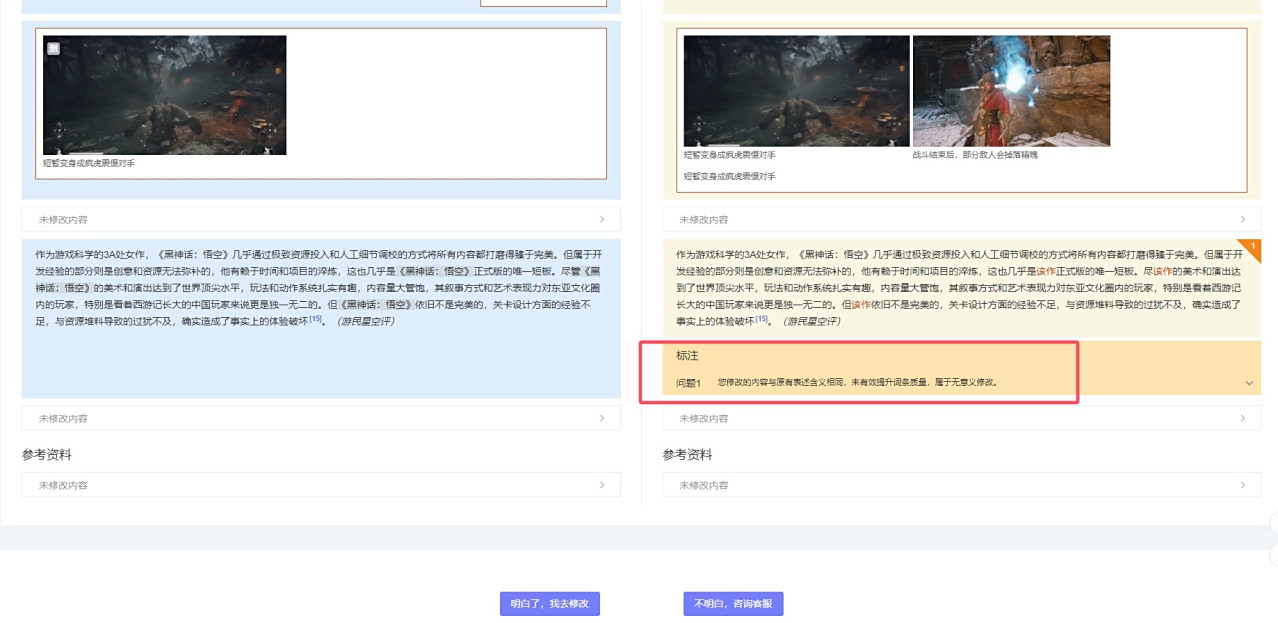Expand 未修改内容 row under blue-column 参考资料
Image resolution: width=1278 pixels, height=623 pixels.
pos(321,485)
